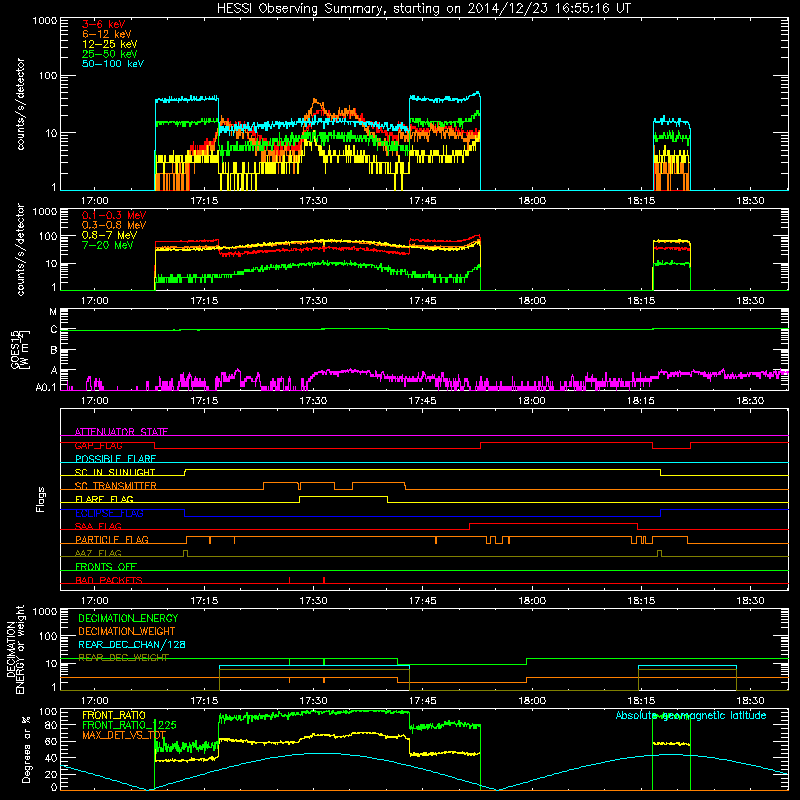Select the blue ECLIPSE_FLAG label
Image resolution: width=800 pixels, height=800 pixels.
point(109,513)
